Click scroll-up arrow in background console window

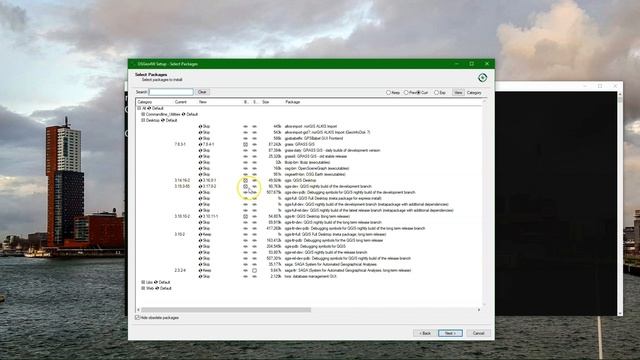pyautogui.click(x=620, y=94)
